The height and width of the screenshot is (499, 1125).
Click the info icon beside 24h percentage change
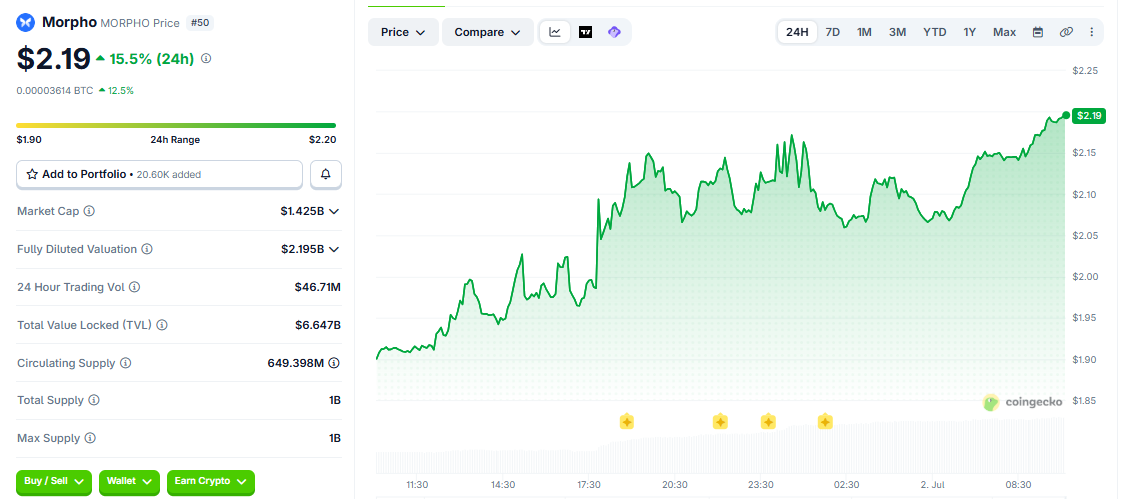pyautogui.click(x=206, y=59)
